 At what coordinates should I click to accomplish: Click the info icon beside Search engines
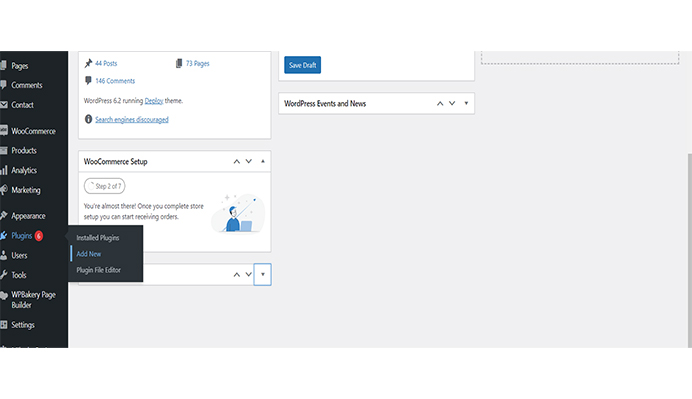[x=88, y=119]
